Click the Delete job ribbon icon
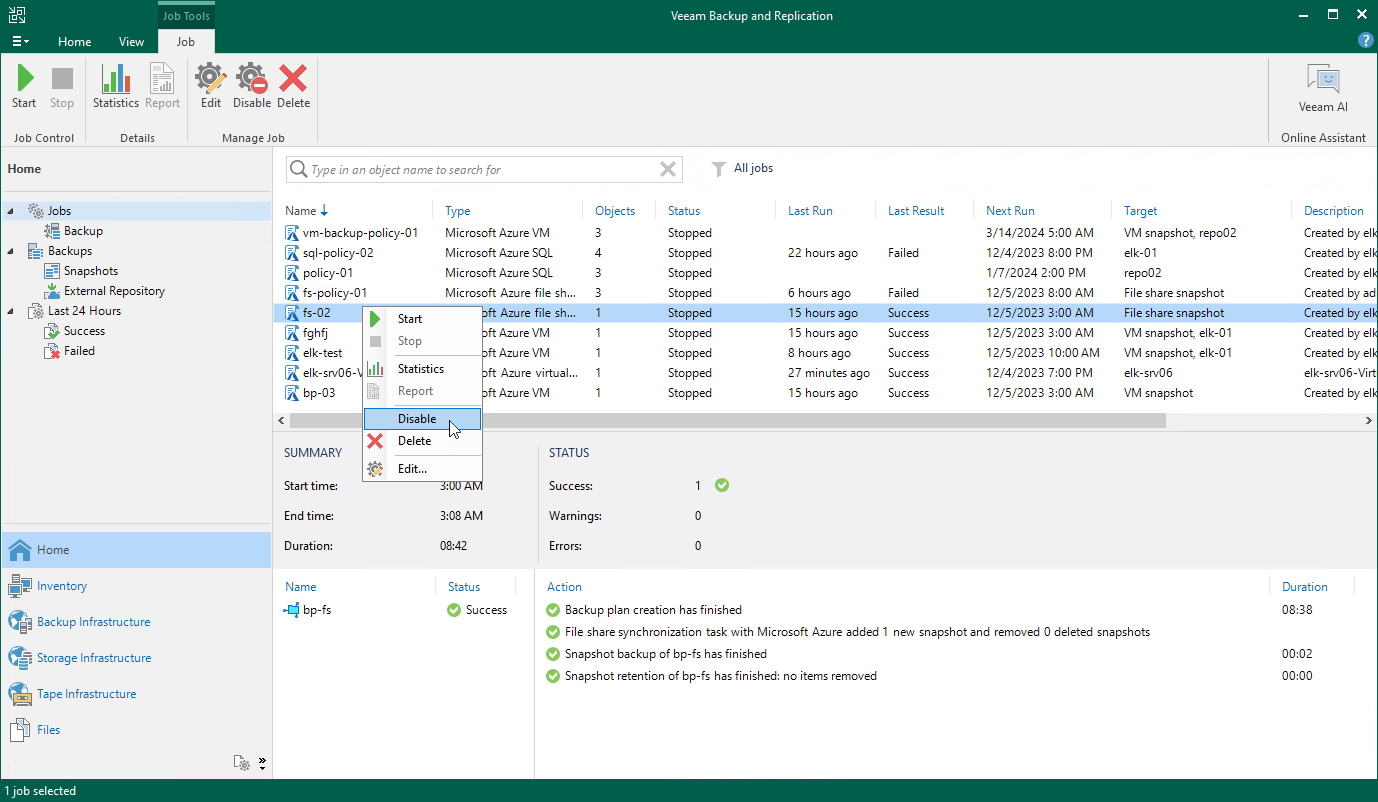The width and height of the screenshot is (1378, 802). coord(293,87)
